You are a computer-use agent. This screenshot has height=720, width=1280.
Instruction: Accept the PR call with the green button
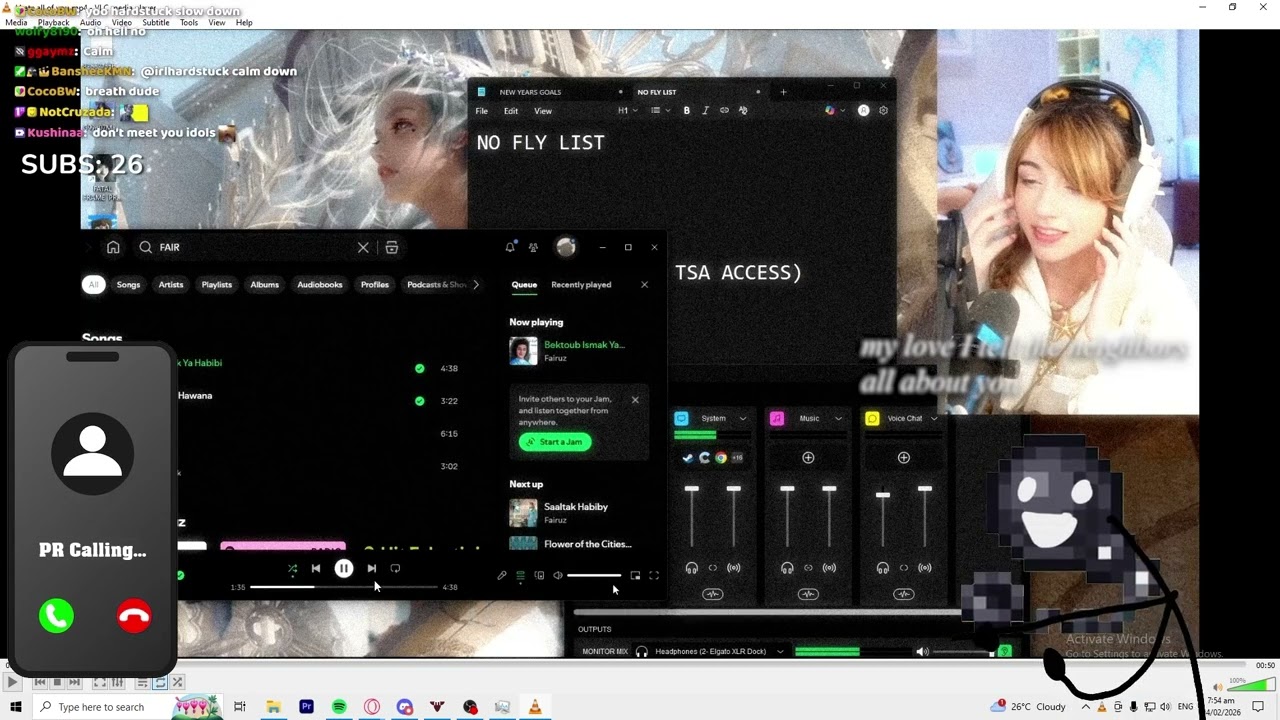(56, 616)
